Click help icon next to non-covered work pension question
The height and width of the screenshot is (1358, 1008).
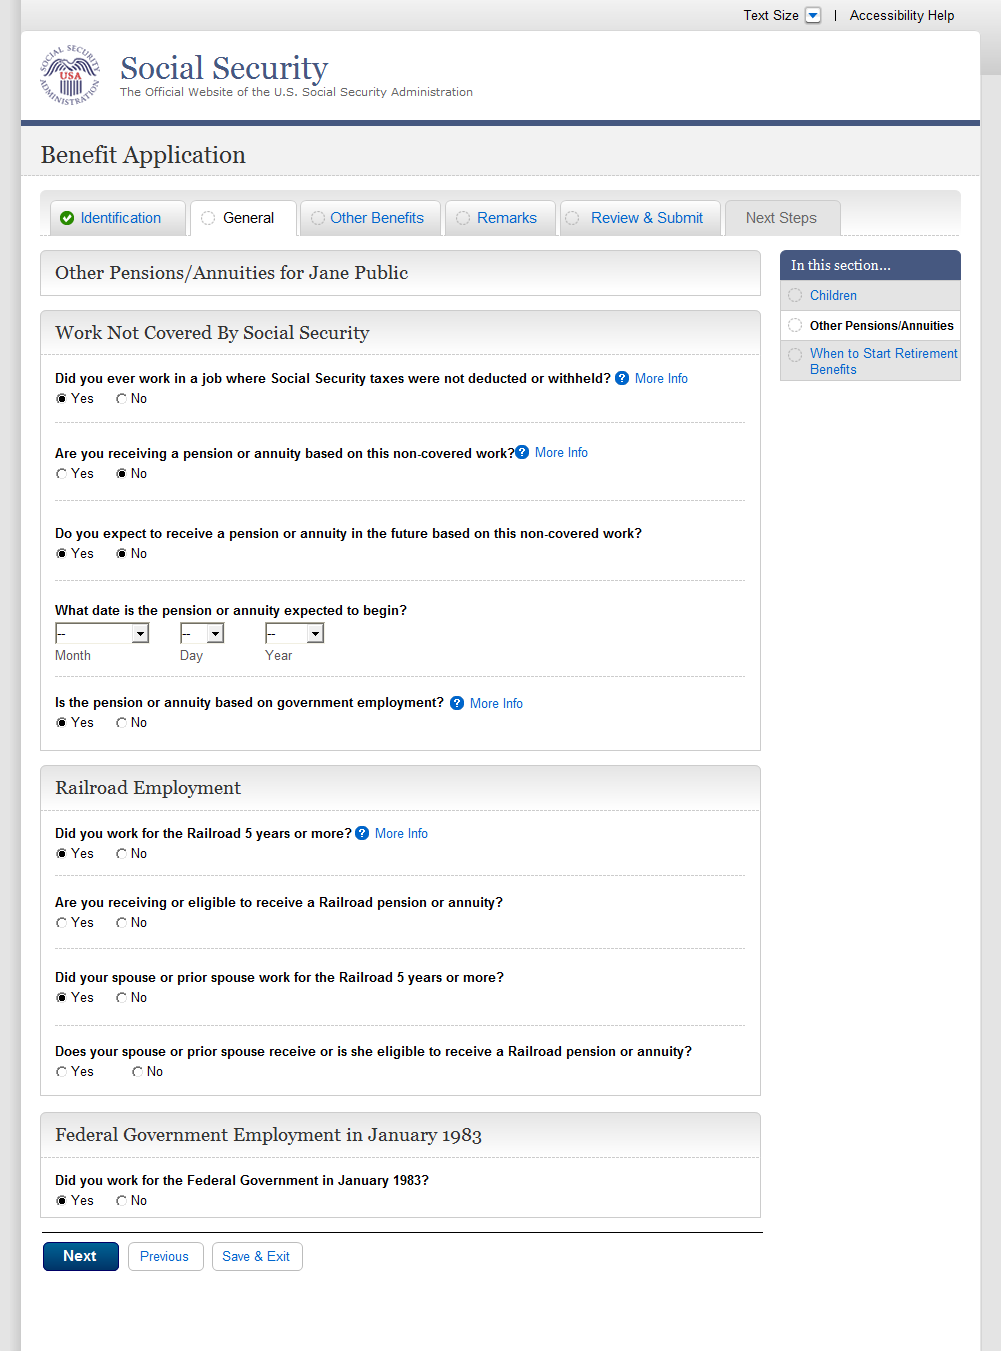(x=522, y=452)
